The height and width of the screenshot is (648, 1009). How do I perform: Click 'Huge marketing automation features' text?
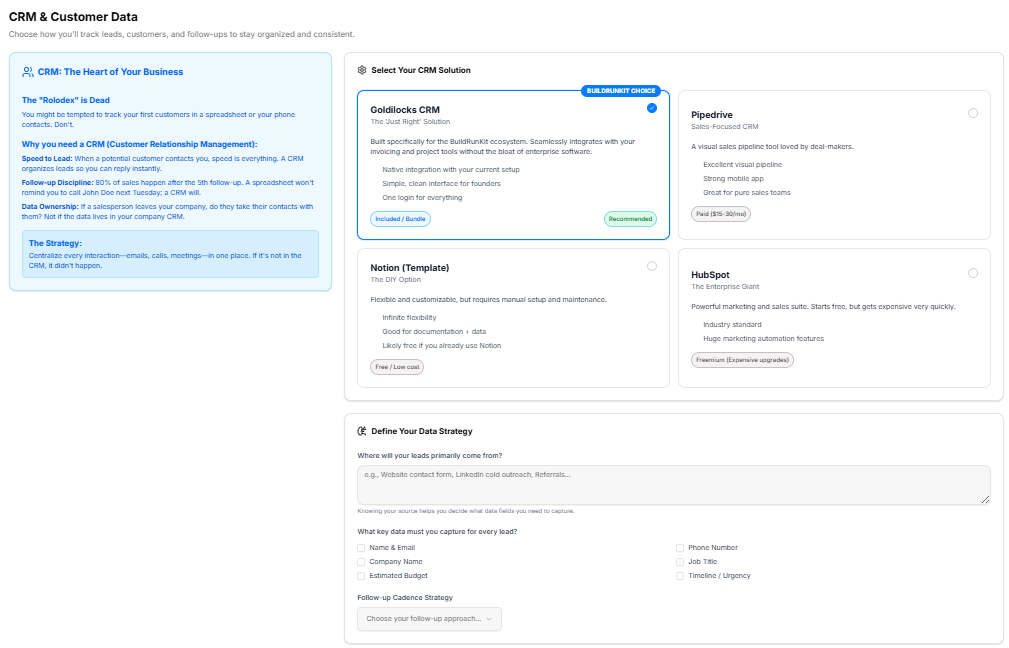pyautogui.click(x=763, y=338)
